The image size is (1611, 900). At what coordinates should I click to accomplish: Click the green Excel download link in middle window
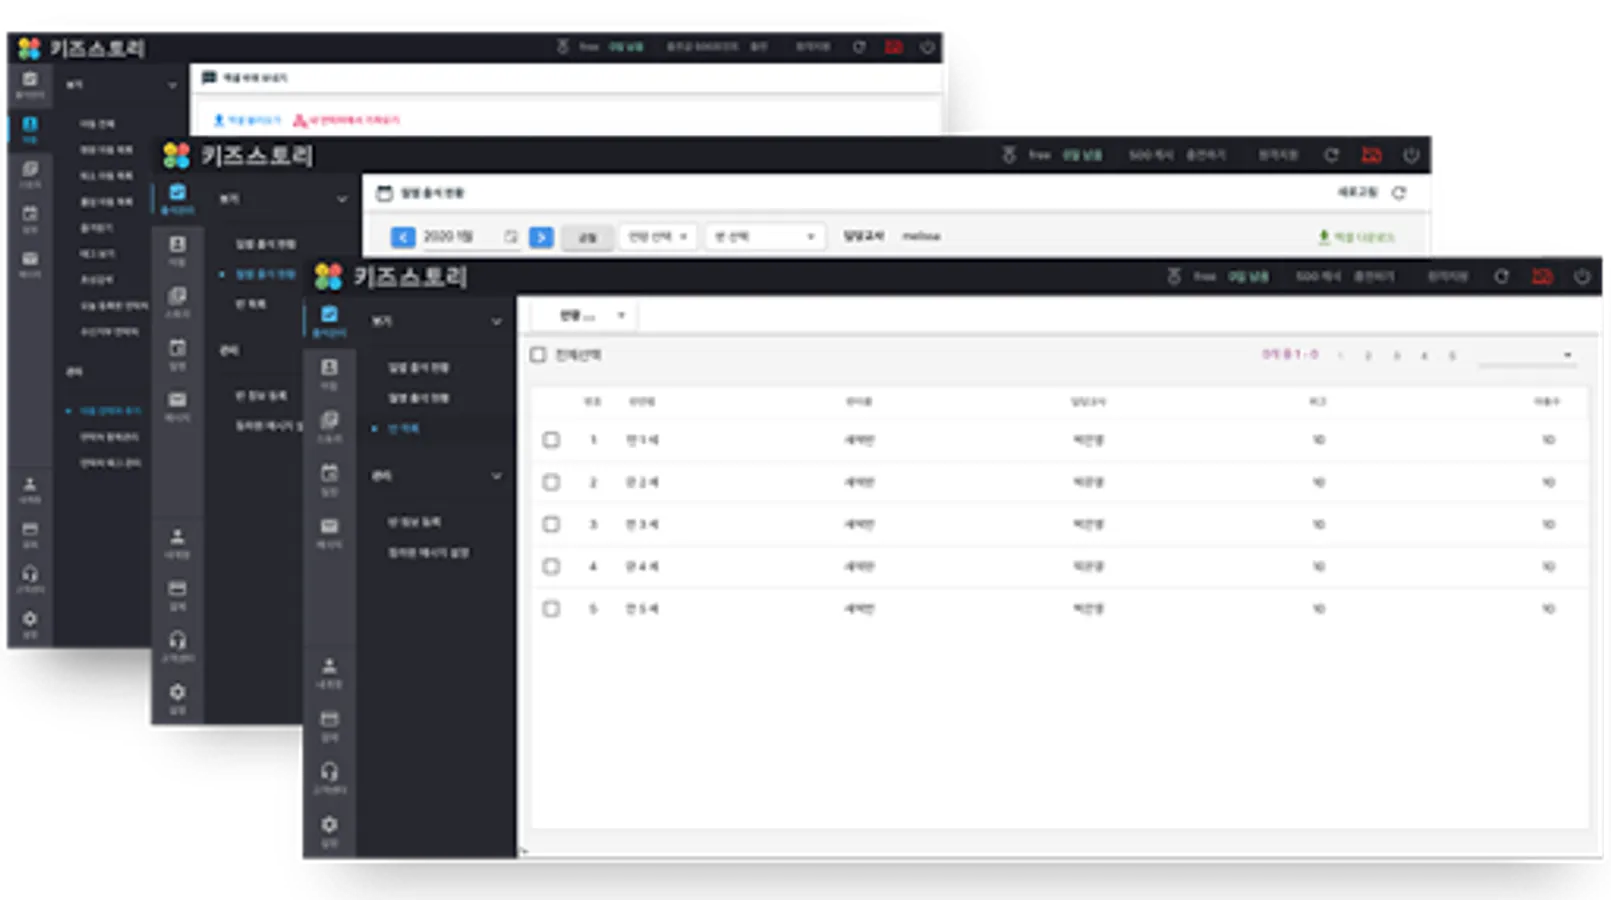point(1356,237)
